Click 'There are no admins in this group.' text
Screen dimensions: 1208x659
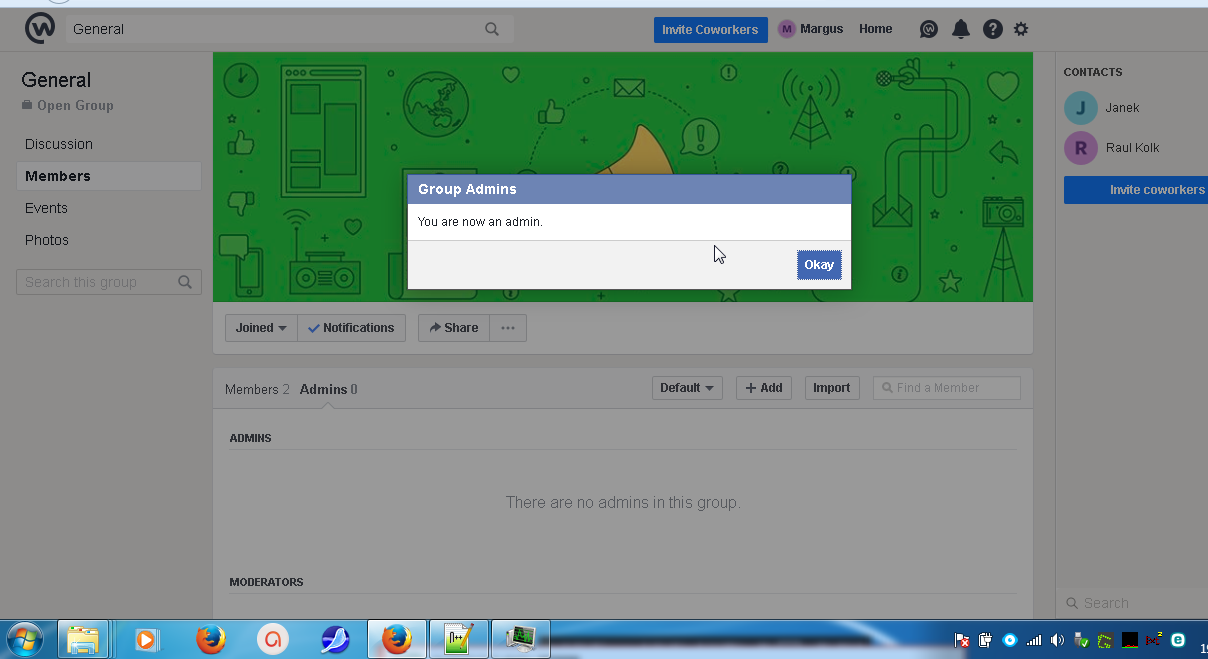(x=623, y=502)
